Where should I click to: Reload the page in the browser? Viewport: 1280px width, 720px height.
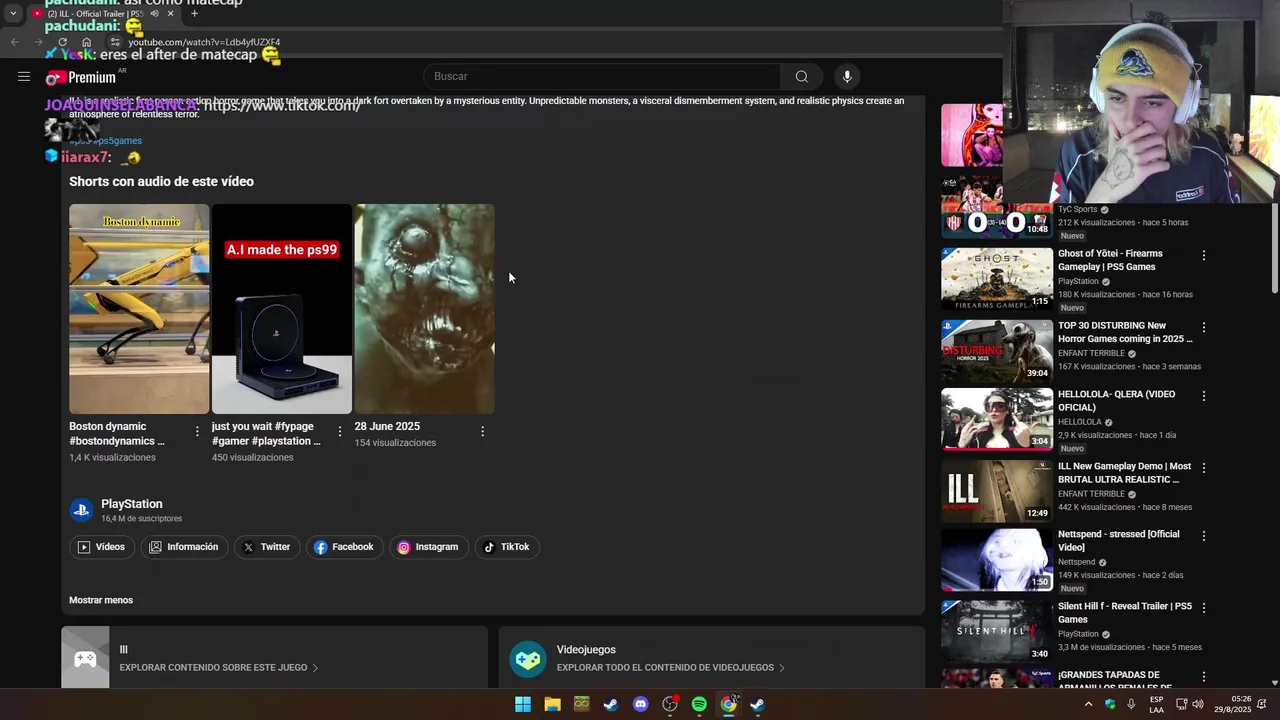coord(63,42)
